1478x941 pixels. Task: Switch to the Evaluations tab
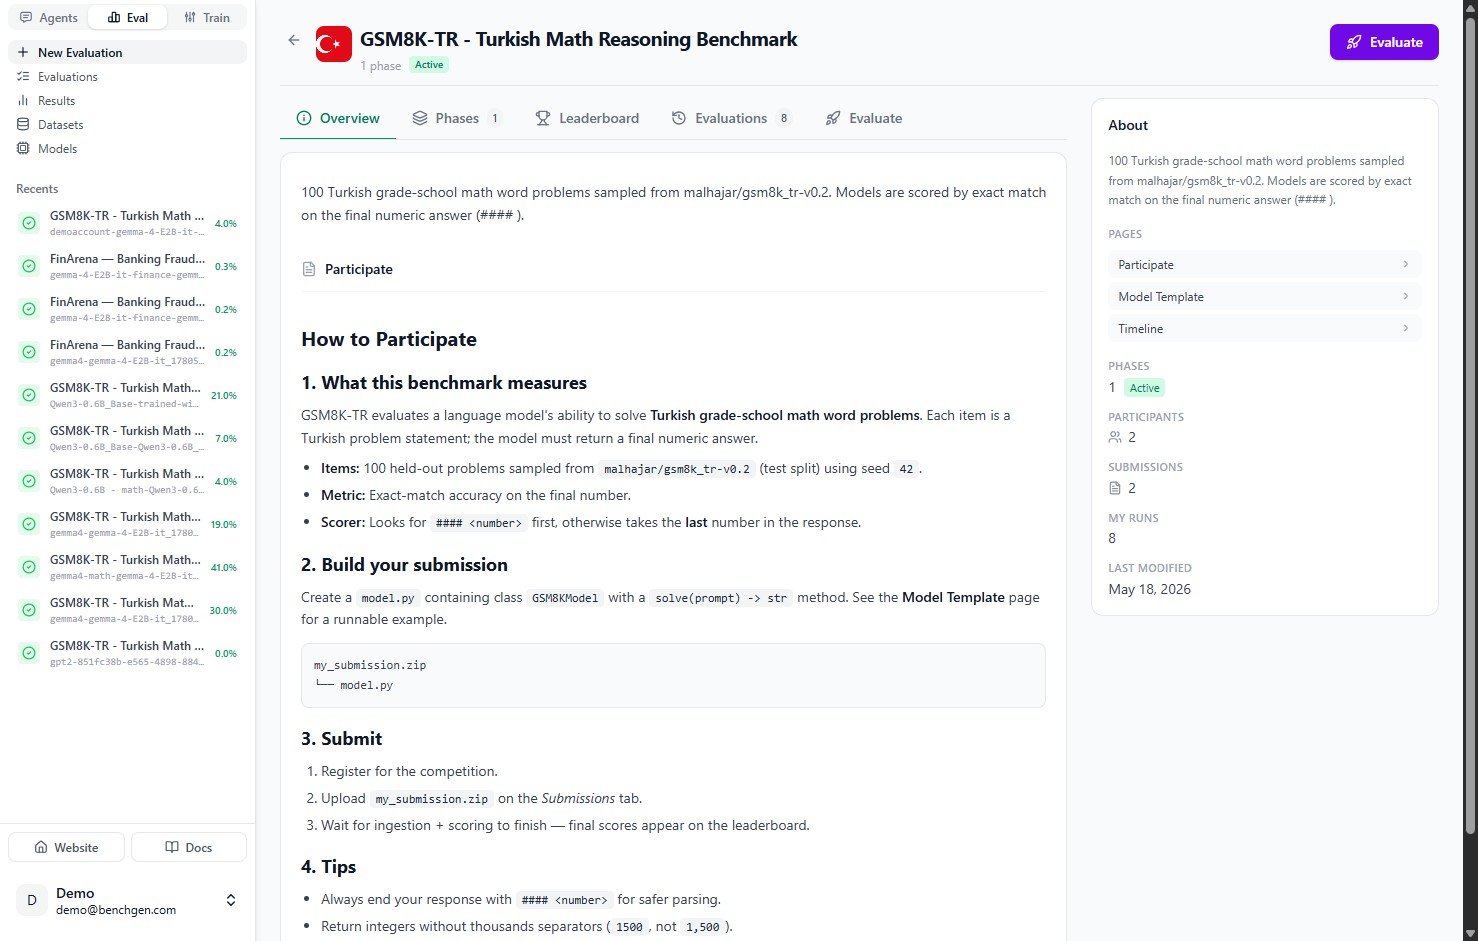[731, 118]
